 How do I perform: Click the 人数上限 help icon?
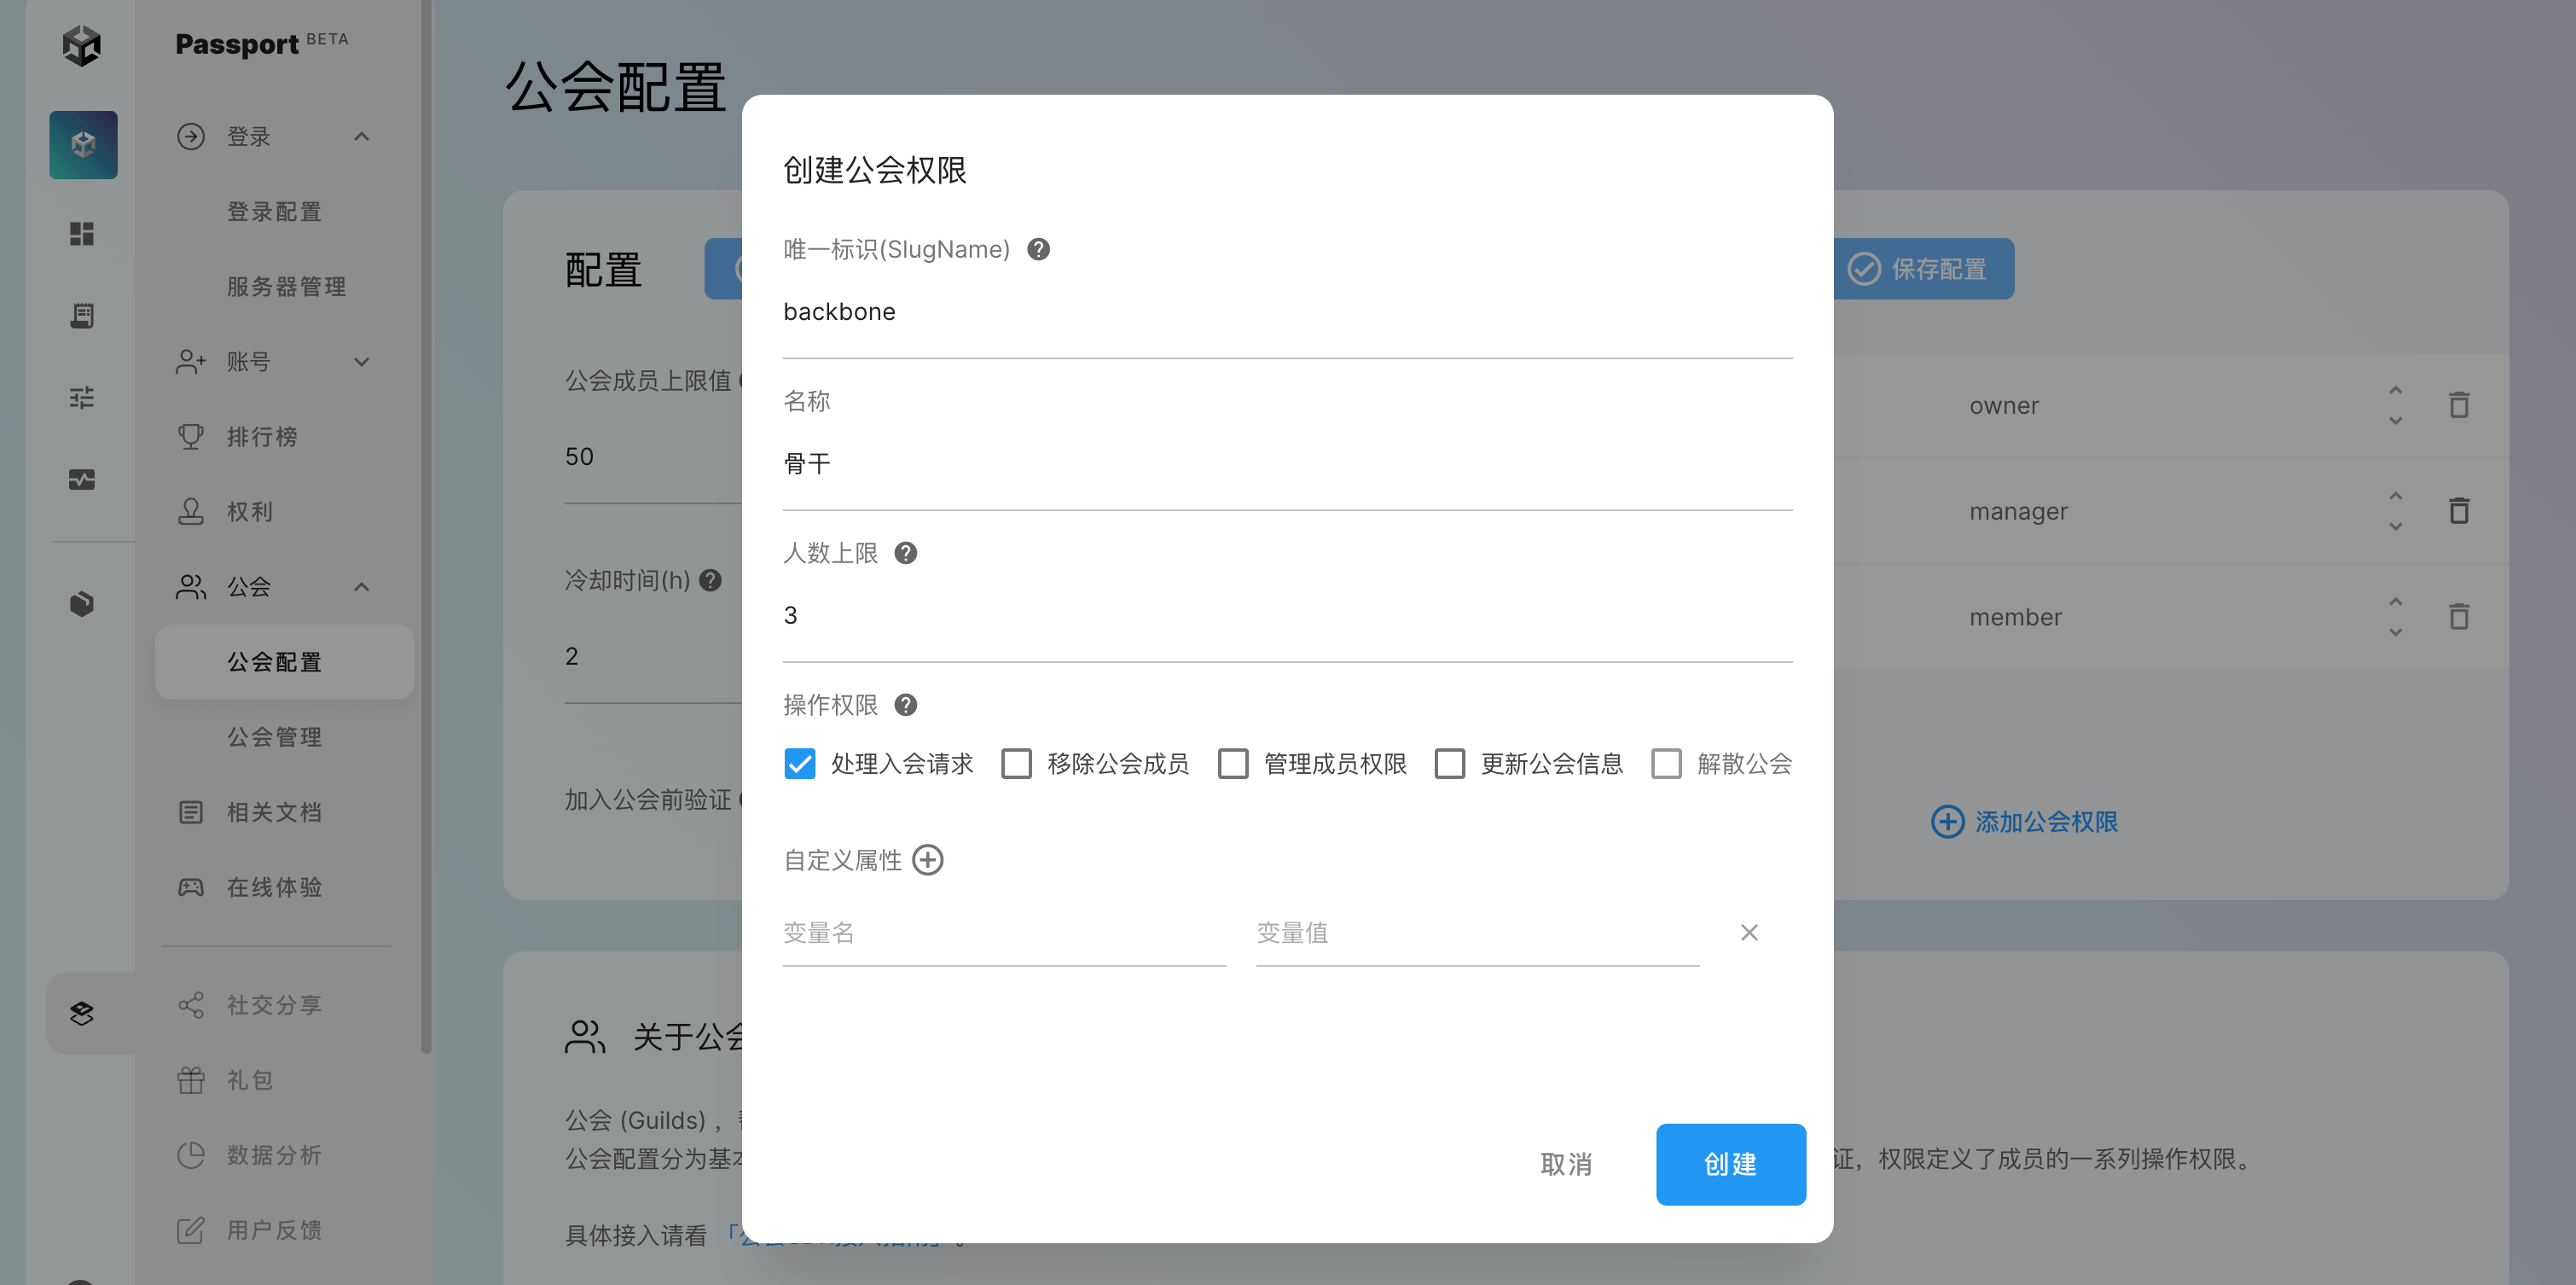point(905,553)
